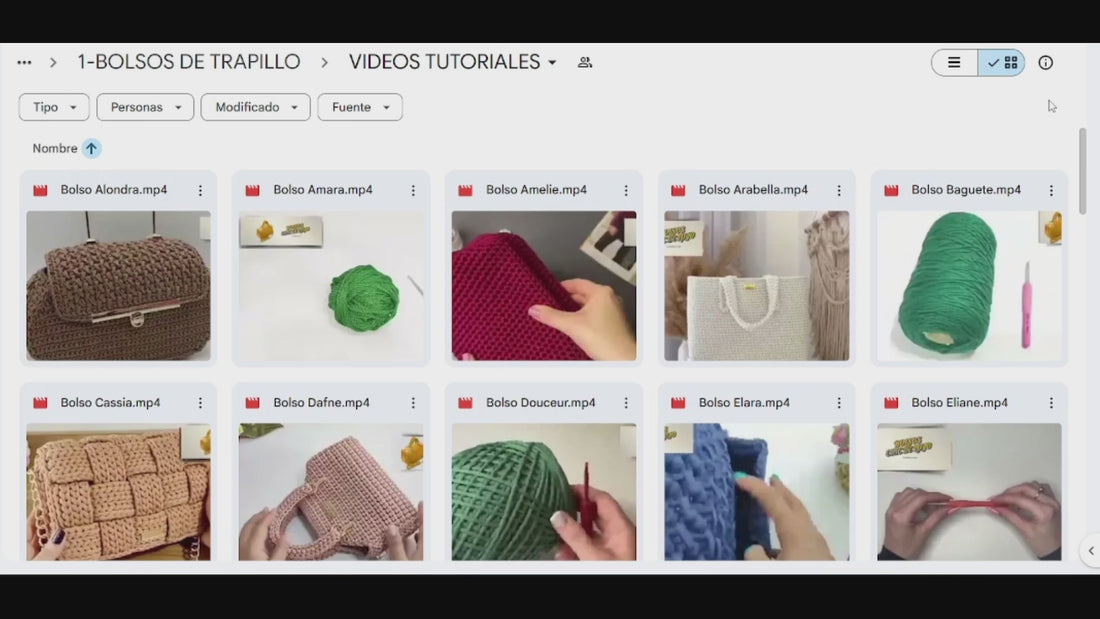1100x619 pixels.
Task: Open the side panel arrow at bottom right
Action: [1090, 551]
